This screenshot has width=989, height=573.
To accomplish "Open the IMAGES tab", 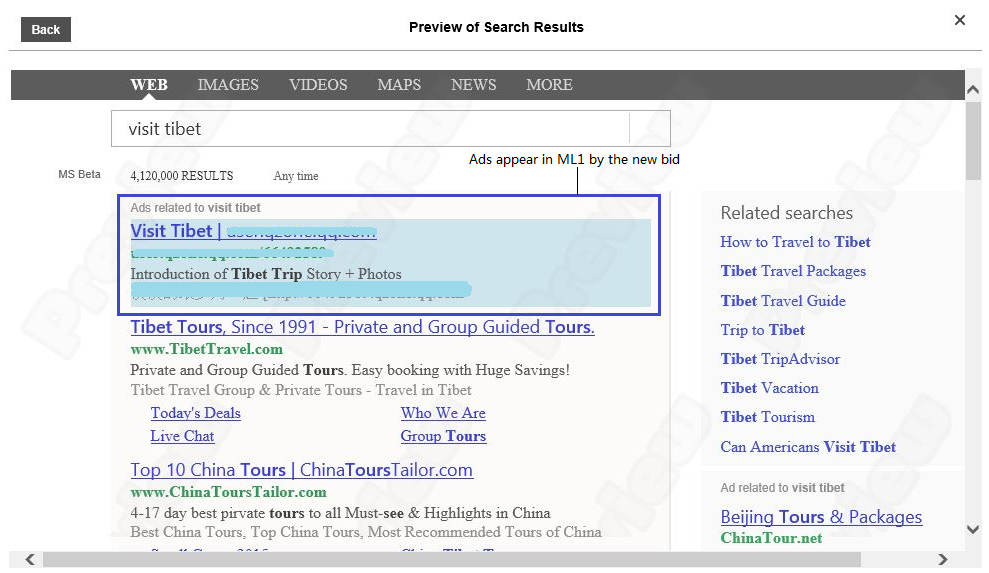I will click(228, 85).
